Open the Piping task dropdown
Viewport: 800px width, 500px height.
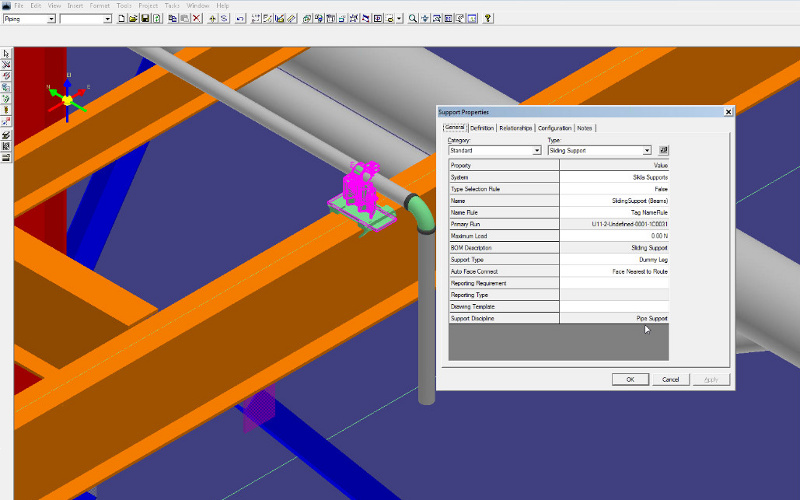pyautogui.click(x=51, y=19)
